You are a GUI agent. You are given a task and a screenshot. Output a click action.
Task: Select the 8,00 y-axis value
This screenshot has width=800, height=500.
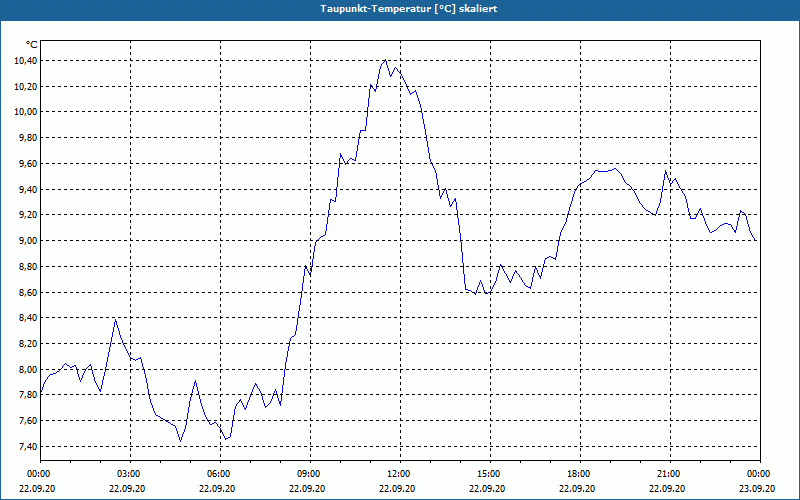(x=29, y=370)
